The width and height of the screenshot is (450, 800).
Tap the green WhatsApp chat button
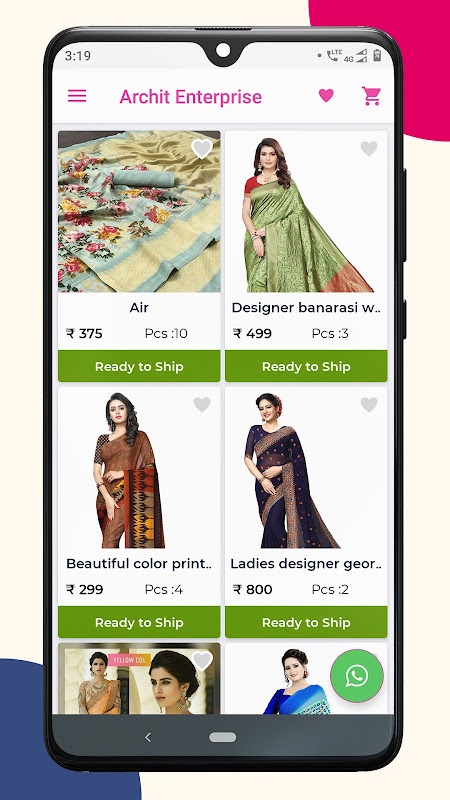(357, 676)
